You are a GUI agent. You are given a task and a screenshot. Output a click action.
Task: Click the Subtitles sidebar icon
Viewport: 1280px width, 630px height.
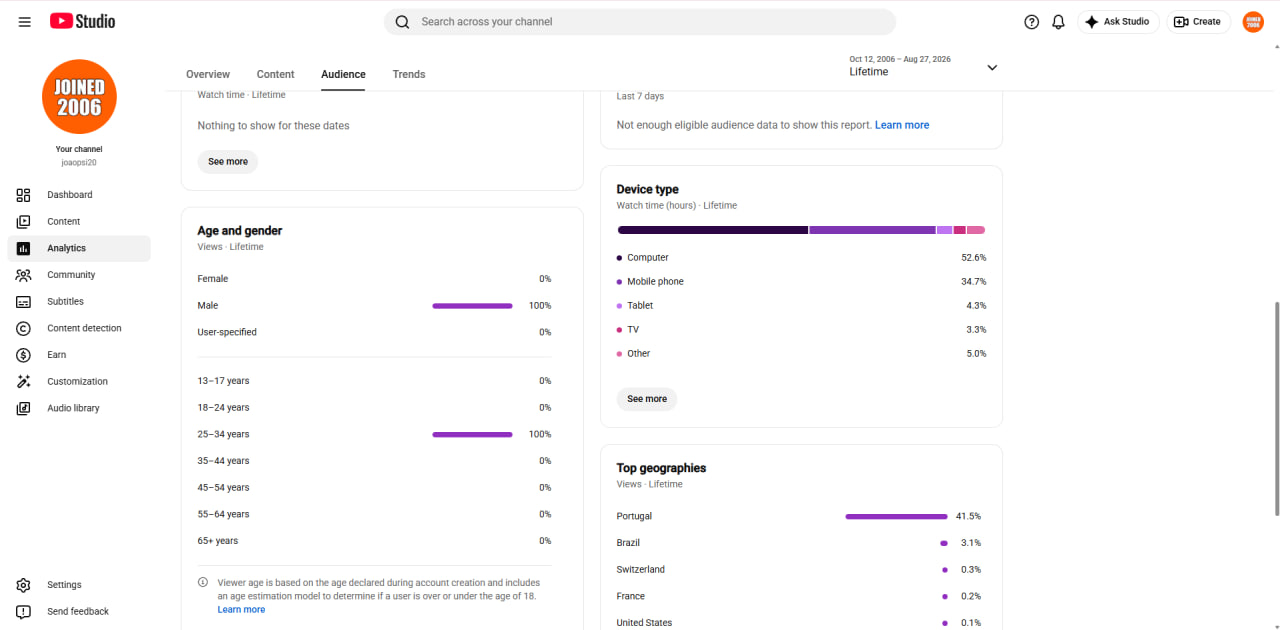tap(24, 302)
